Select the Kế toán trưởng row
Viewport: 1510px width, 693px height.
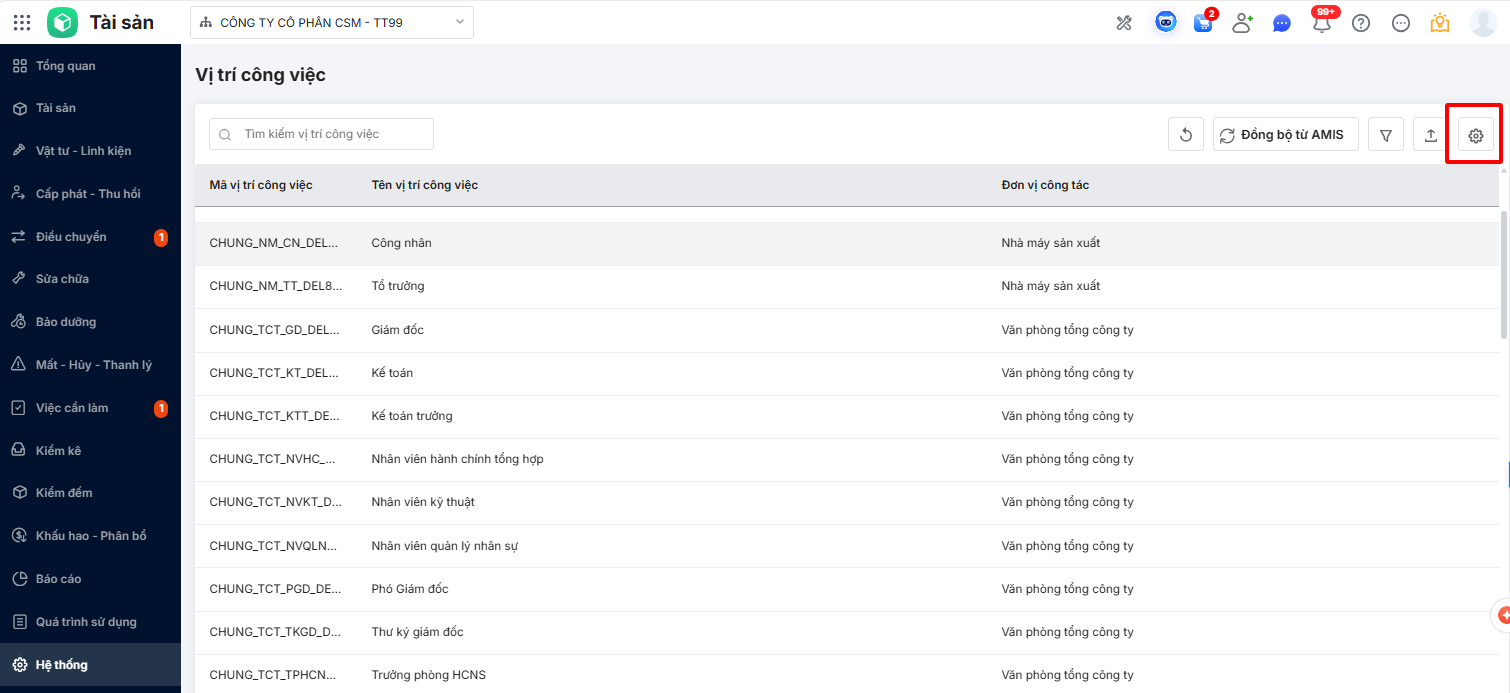coord(600,416)
